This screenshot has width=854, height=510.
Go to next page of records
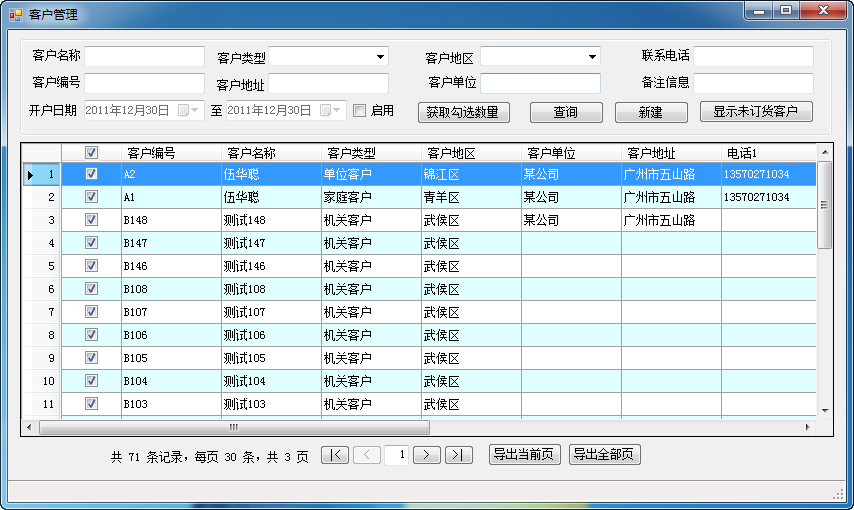pyautogui.click(x=426, y=454)
